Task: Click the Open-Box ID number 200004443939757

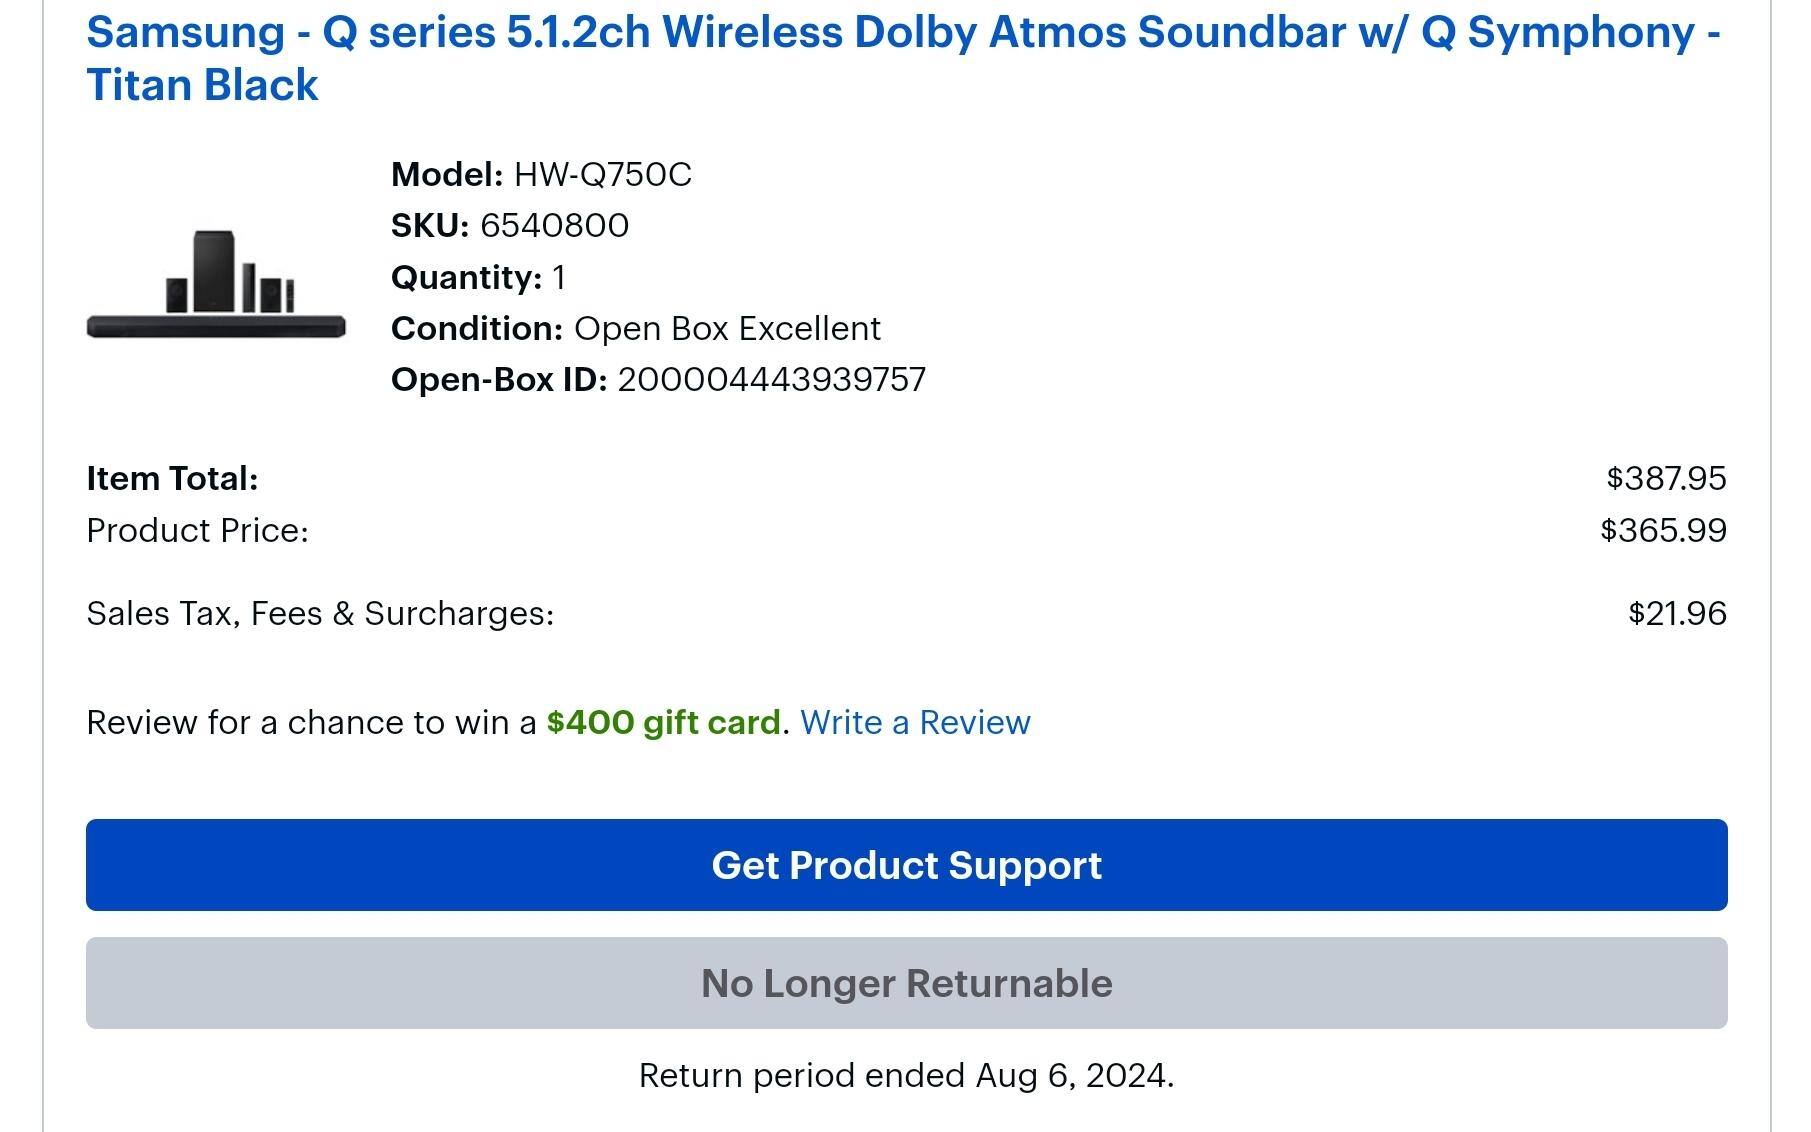Action: [x=771, y=379]
